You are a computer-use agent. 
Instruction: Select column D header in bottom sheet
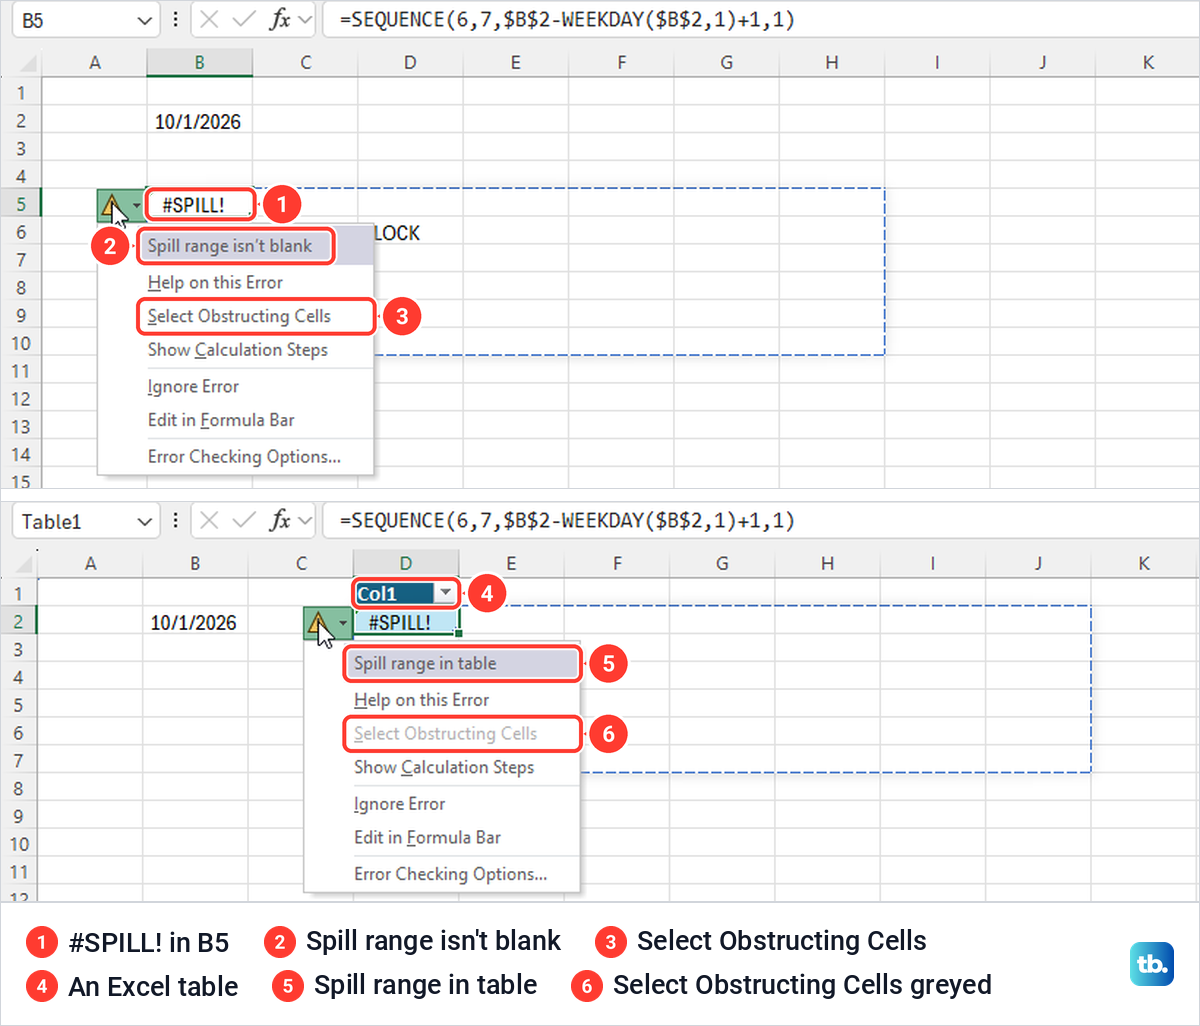[x=406, y=564]
